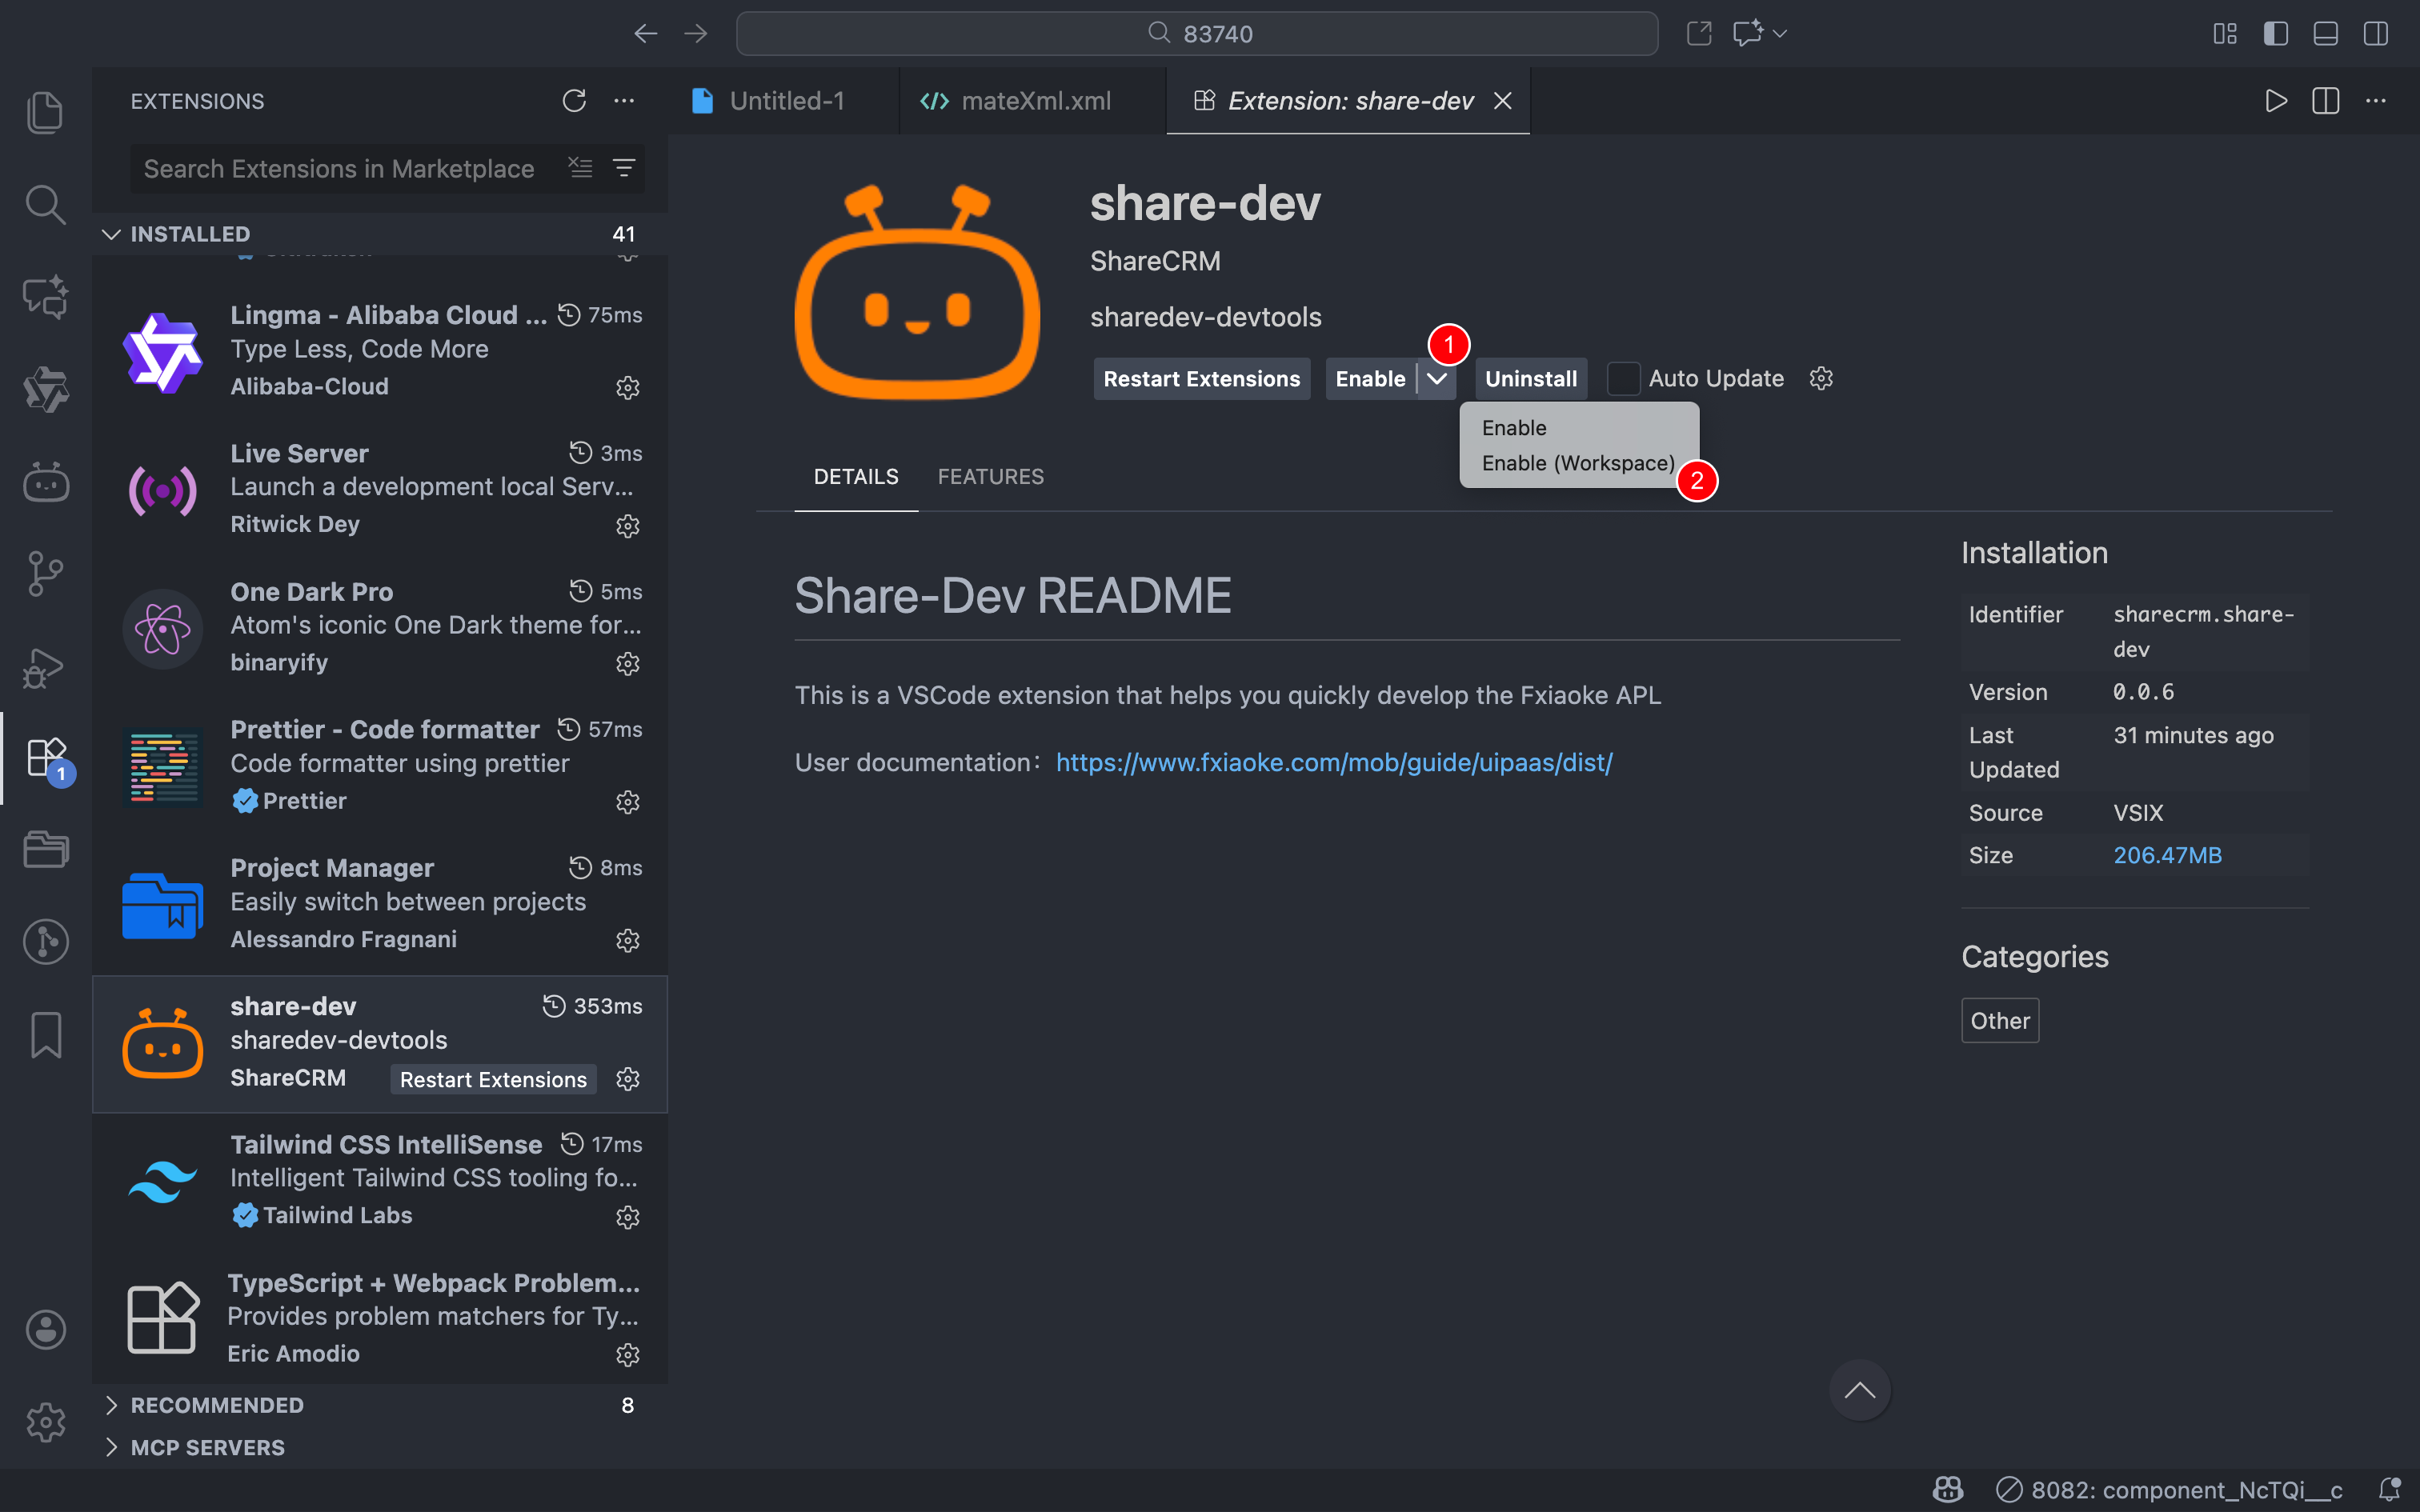Open the Run and Debug view
Viewport: 2420px width, 1512px height.
(45, 667)
